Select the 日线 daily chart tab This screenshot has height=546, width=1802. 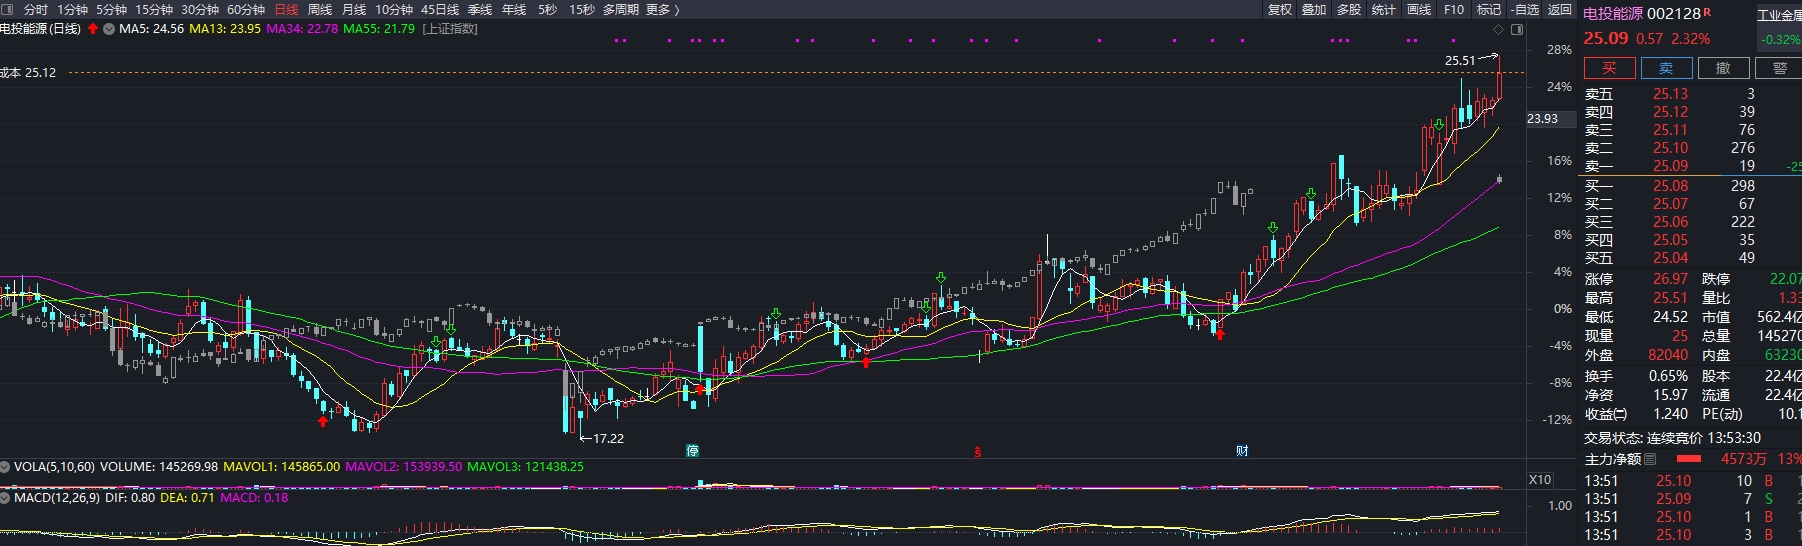(x=286, y=9)
